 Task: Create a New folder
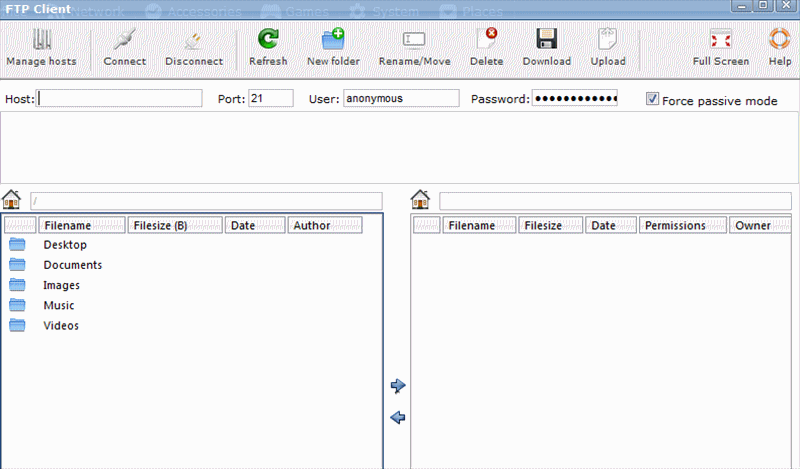[x=333, y=41]
